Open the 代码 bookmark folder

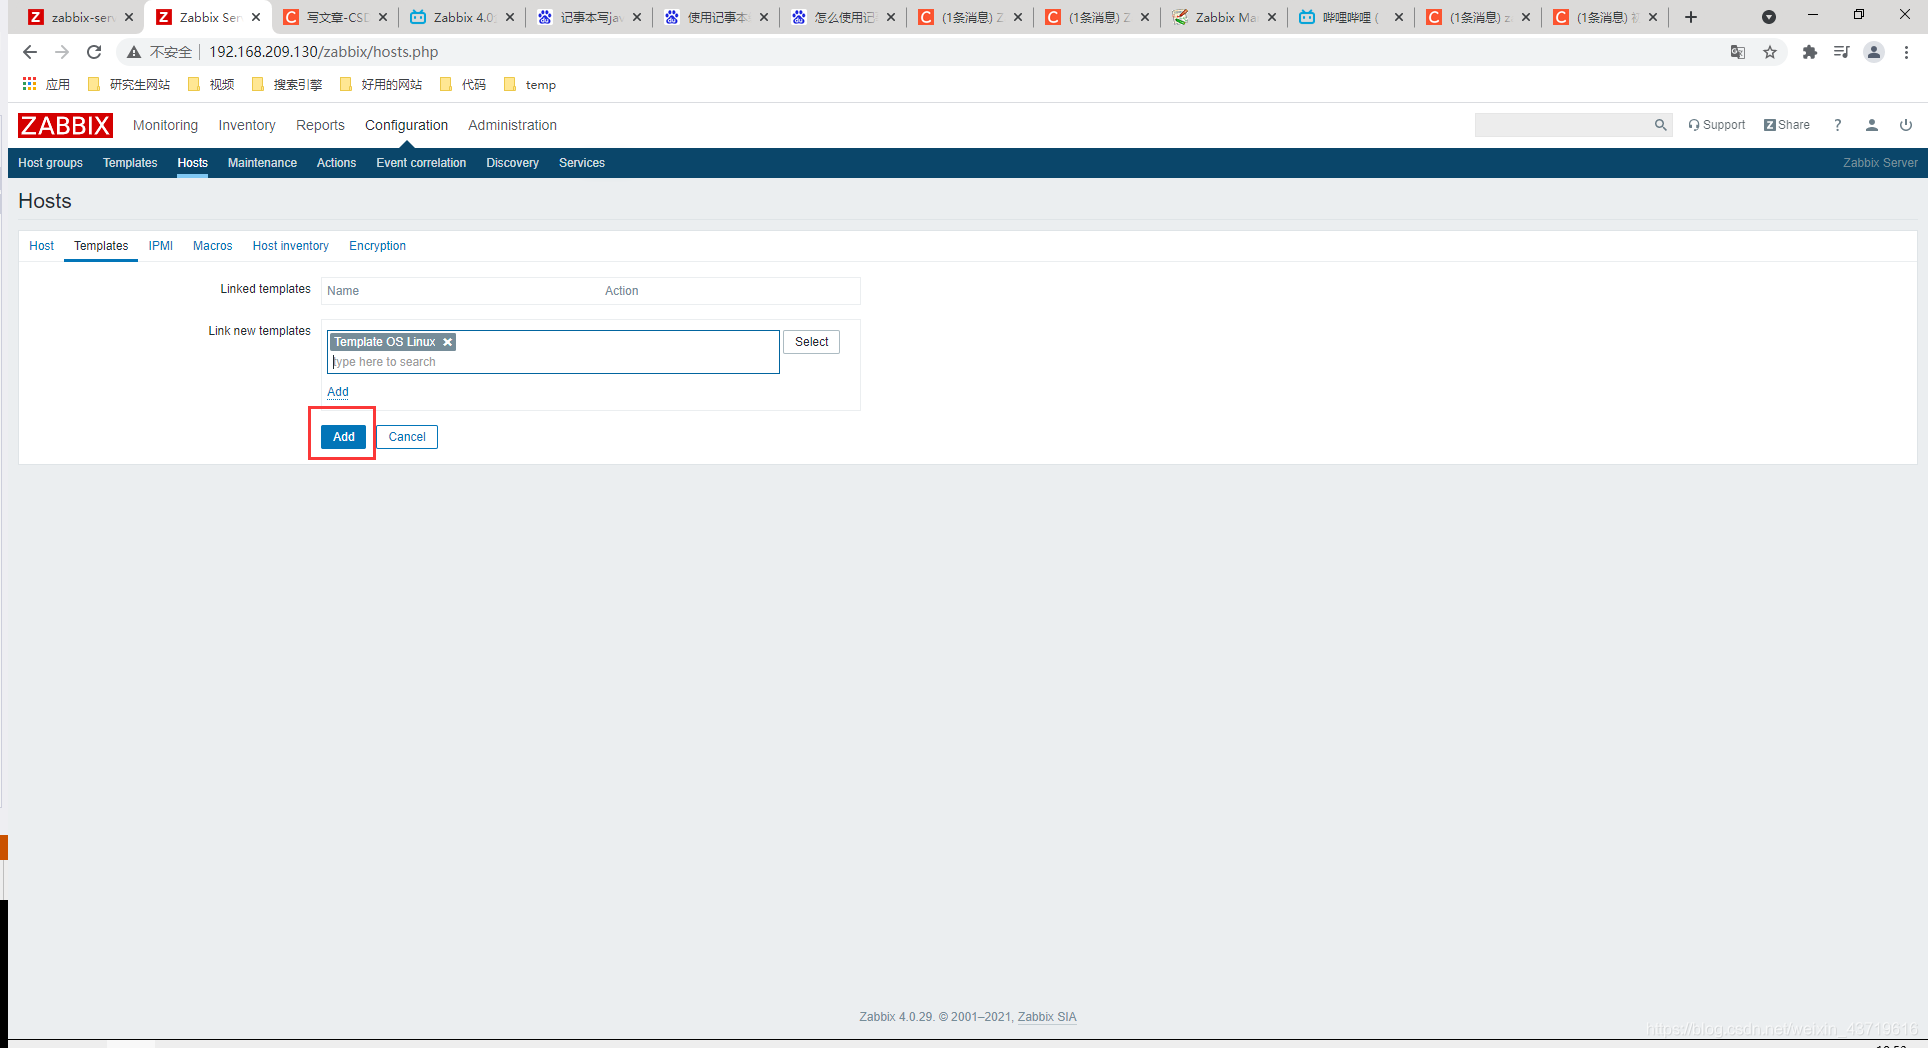click(x=463, y=85)
